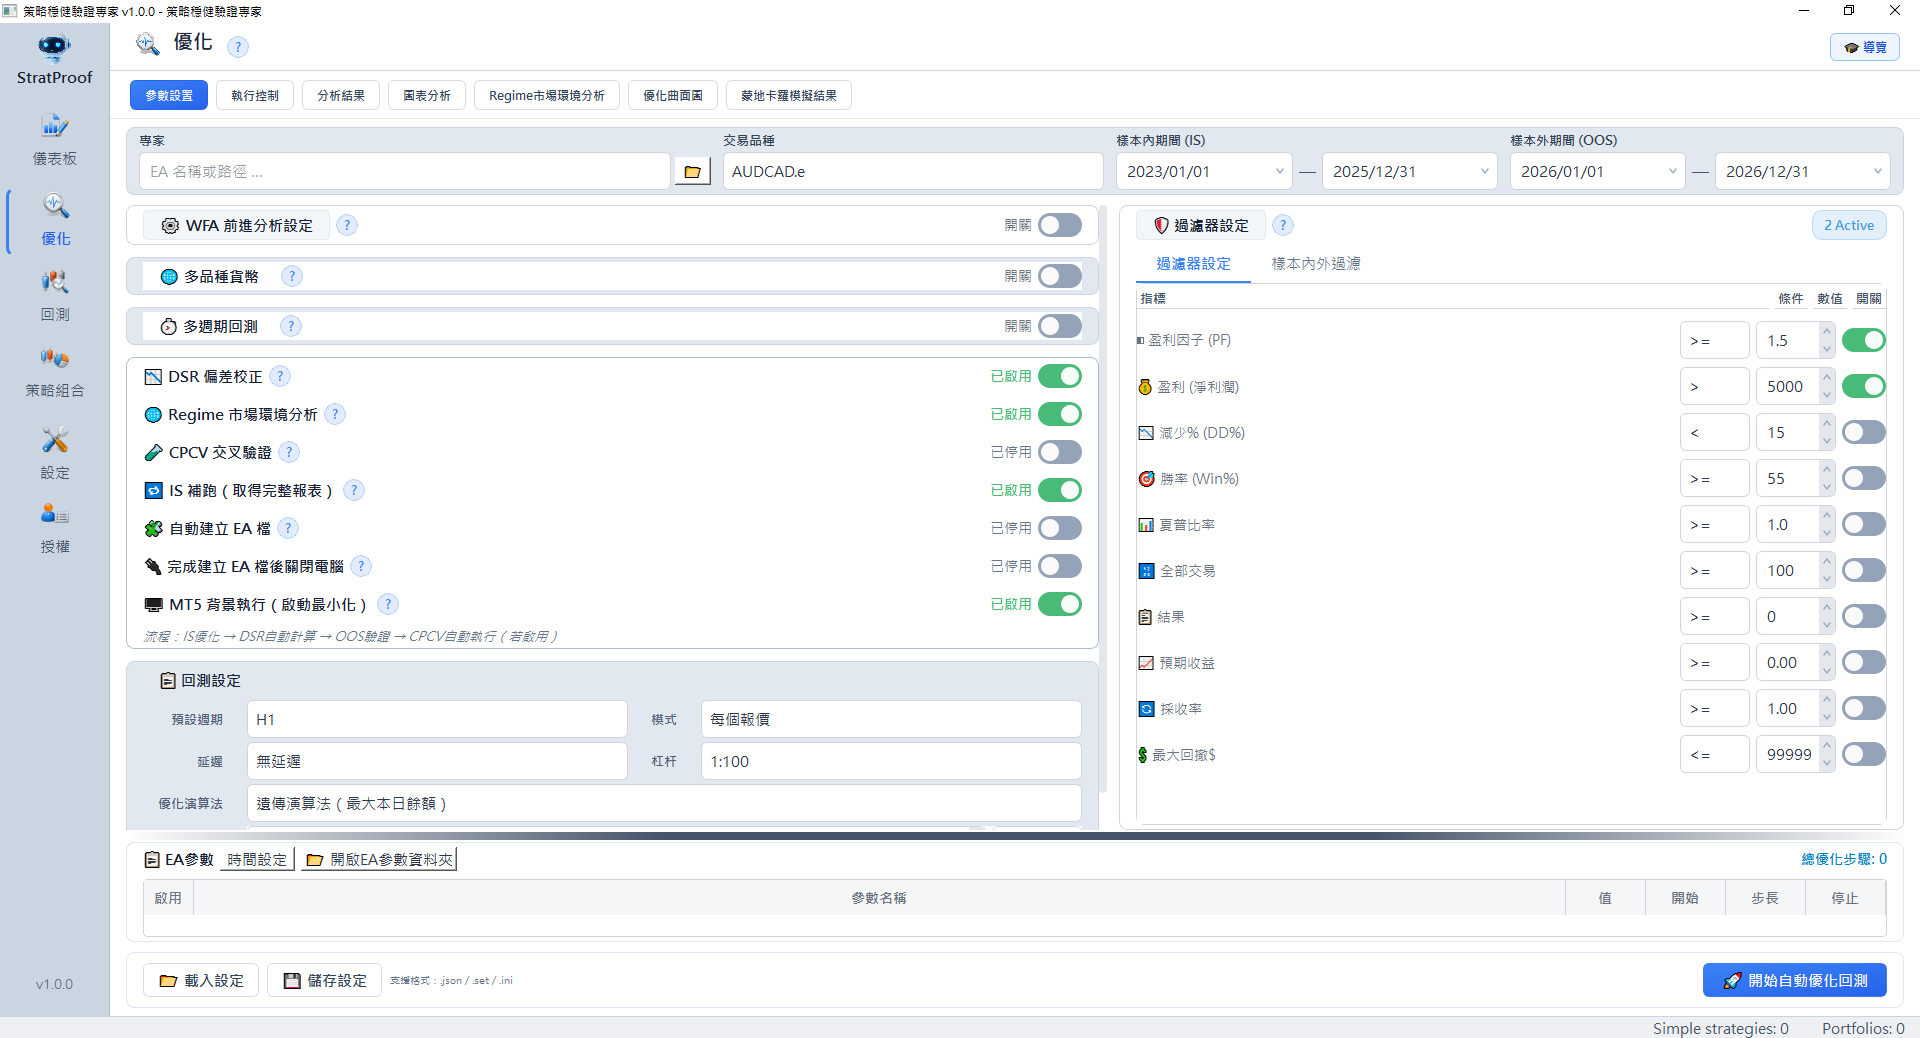Open the IS end date 2025/12/31 dropdown
Screen dimensions: 1920x1038
[x=1410, y=171]
